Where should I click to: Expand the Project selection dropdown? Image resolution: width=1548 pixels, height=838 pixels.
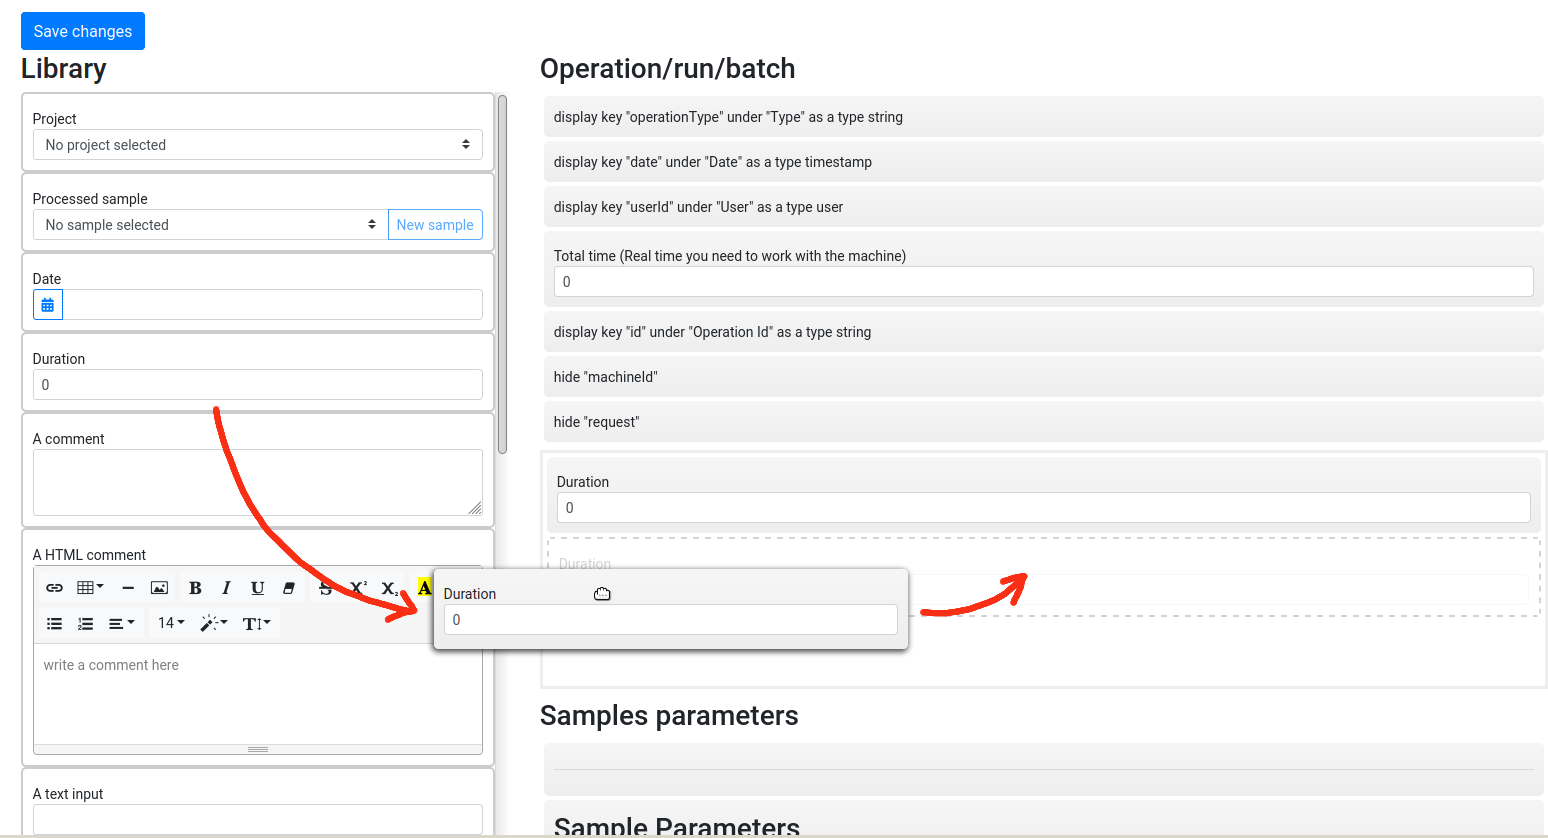[x=258, y=145]
